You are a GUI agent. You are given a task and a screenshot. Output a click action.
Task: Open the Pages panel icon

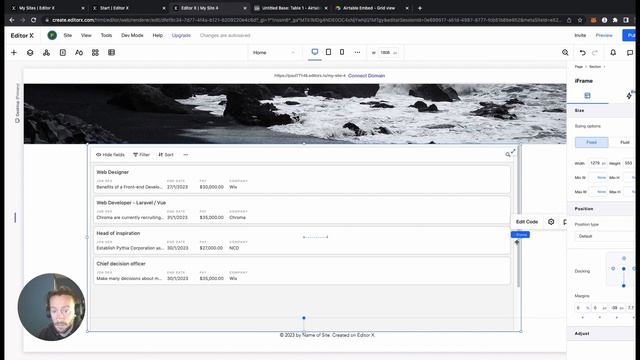coord(63,52)
